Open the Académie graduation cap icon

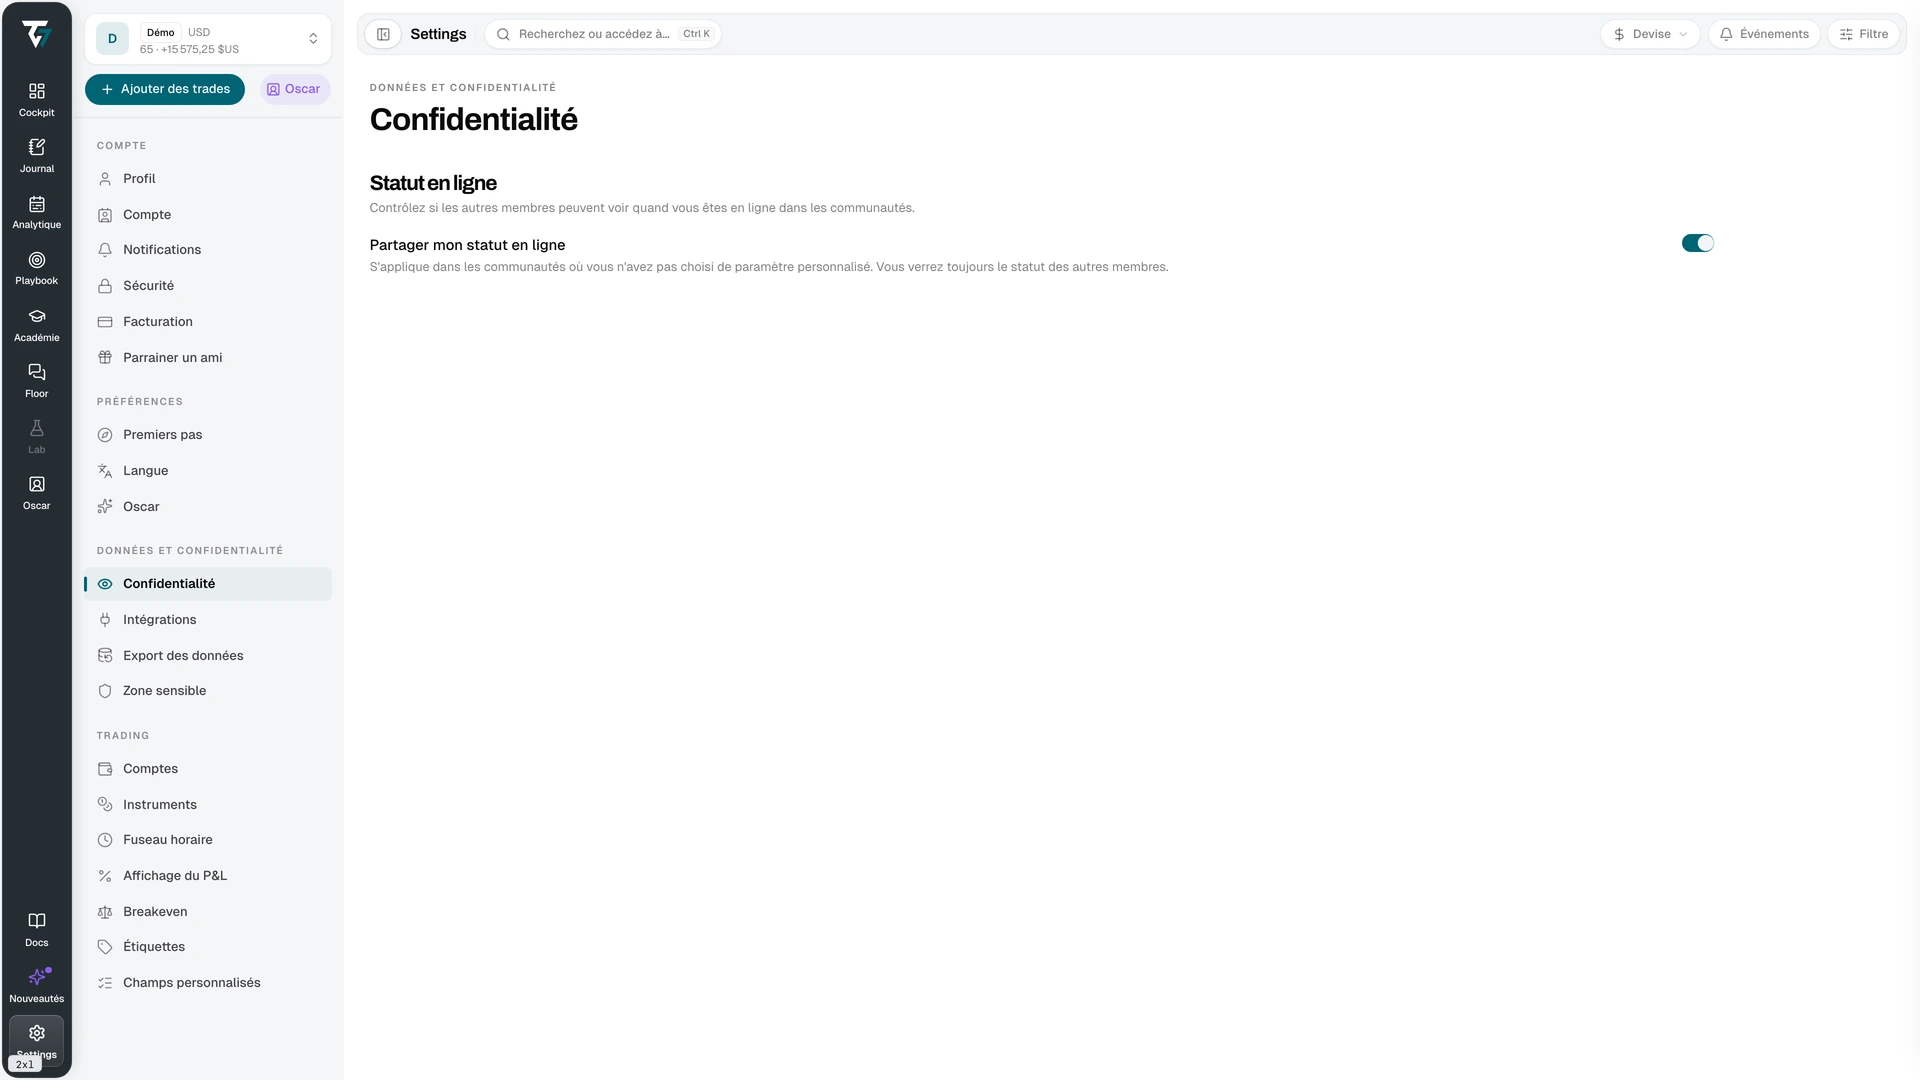pyautogui.click(x=37, y=316)
